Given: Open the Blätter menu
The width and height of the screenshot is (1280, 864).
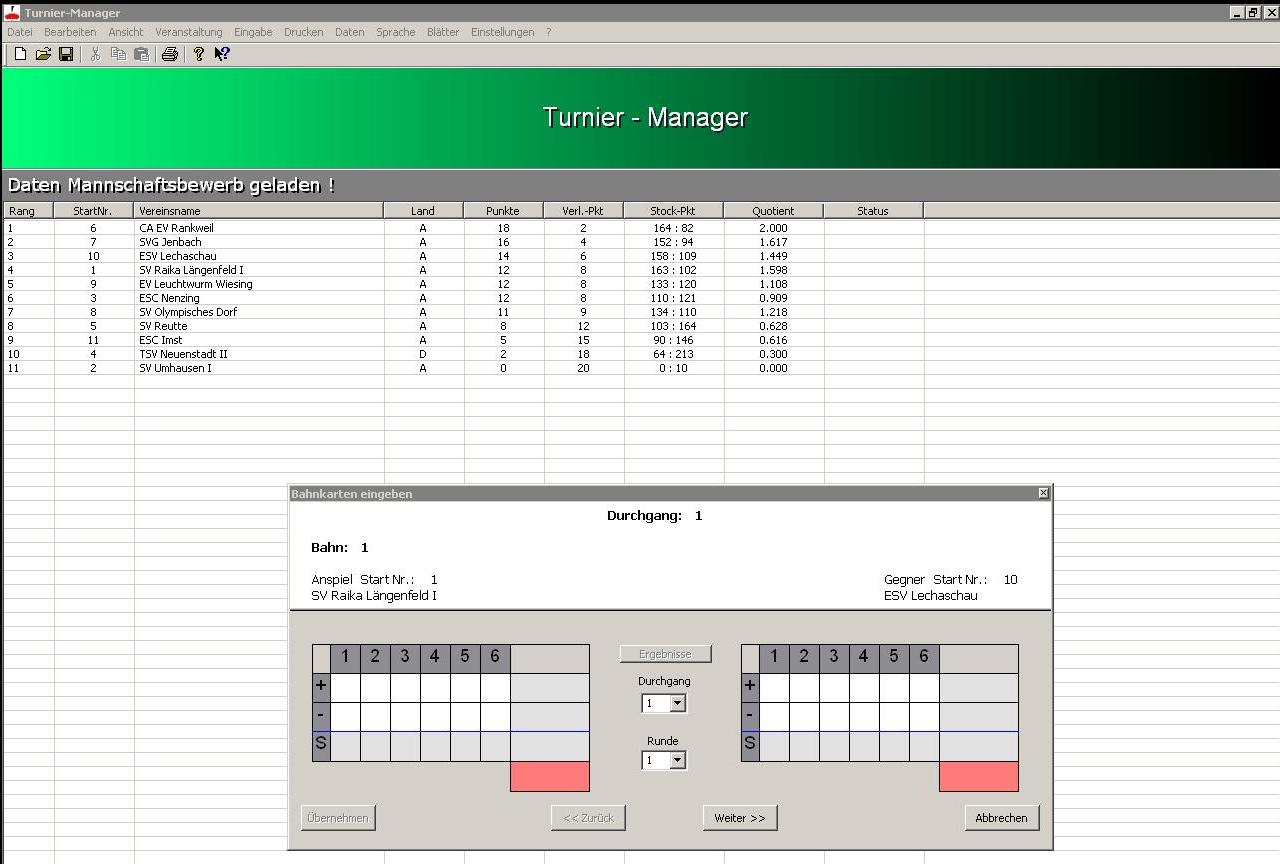Looking at the screenshot, I should point(443,32).
